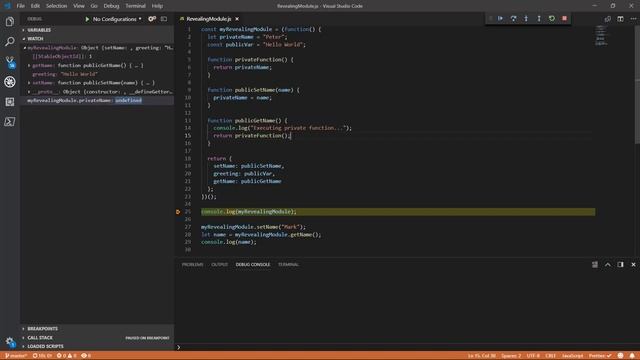Click the Prettier status bar item
Image resolution: width=640 pixels, height=360 pixels.
[x=600, y=356]
